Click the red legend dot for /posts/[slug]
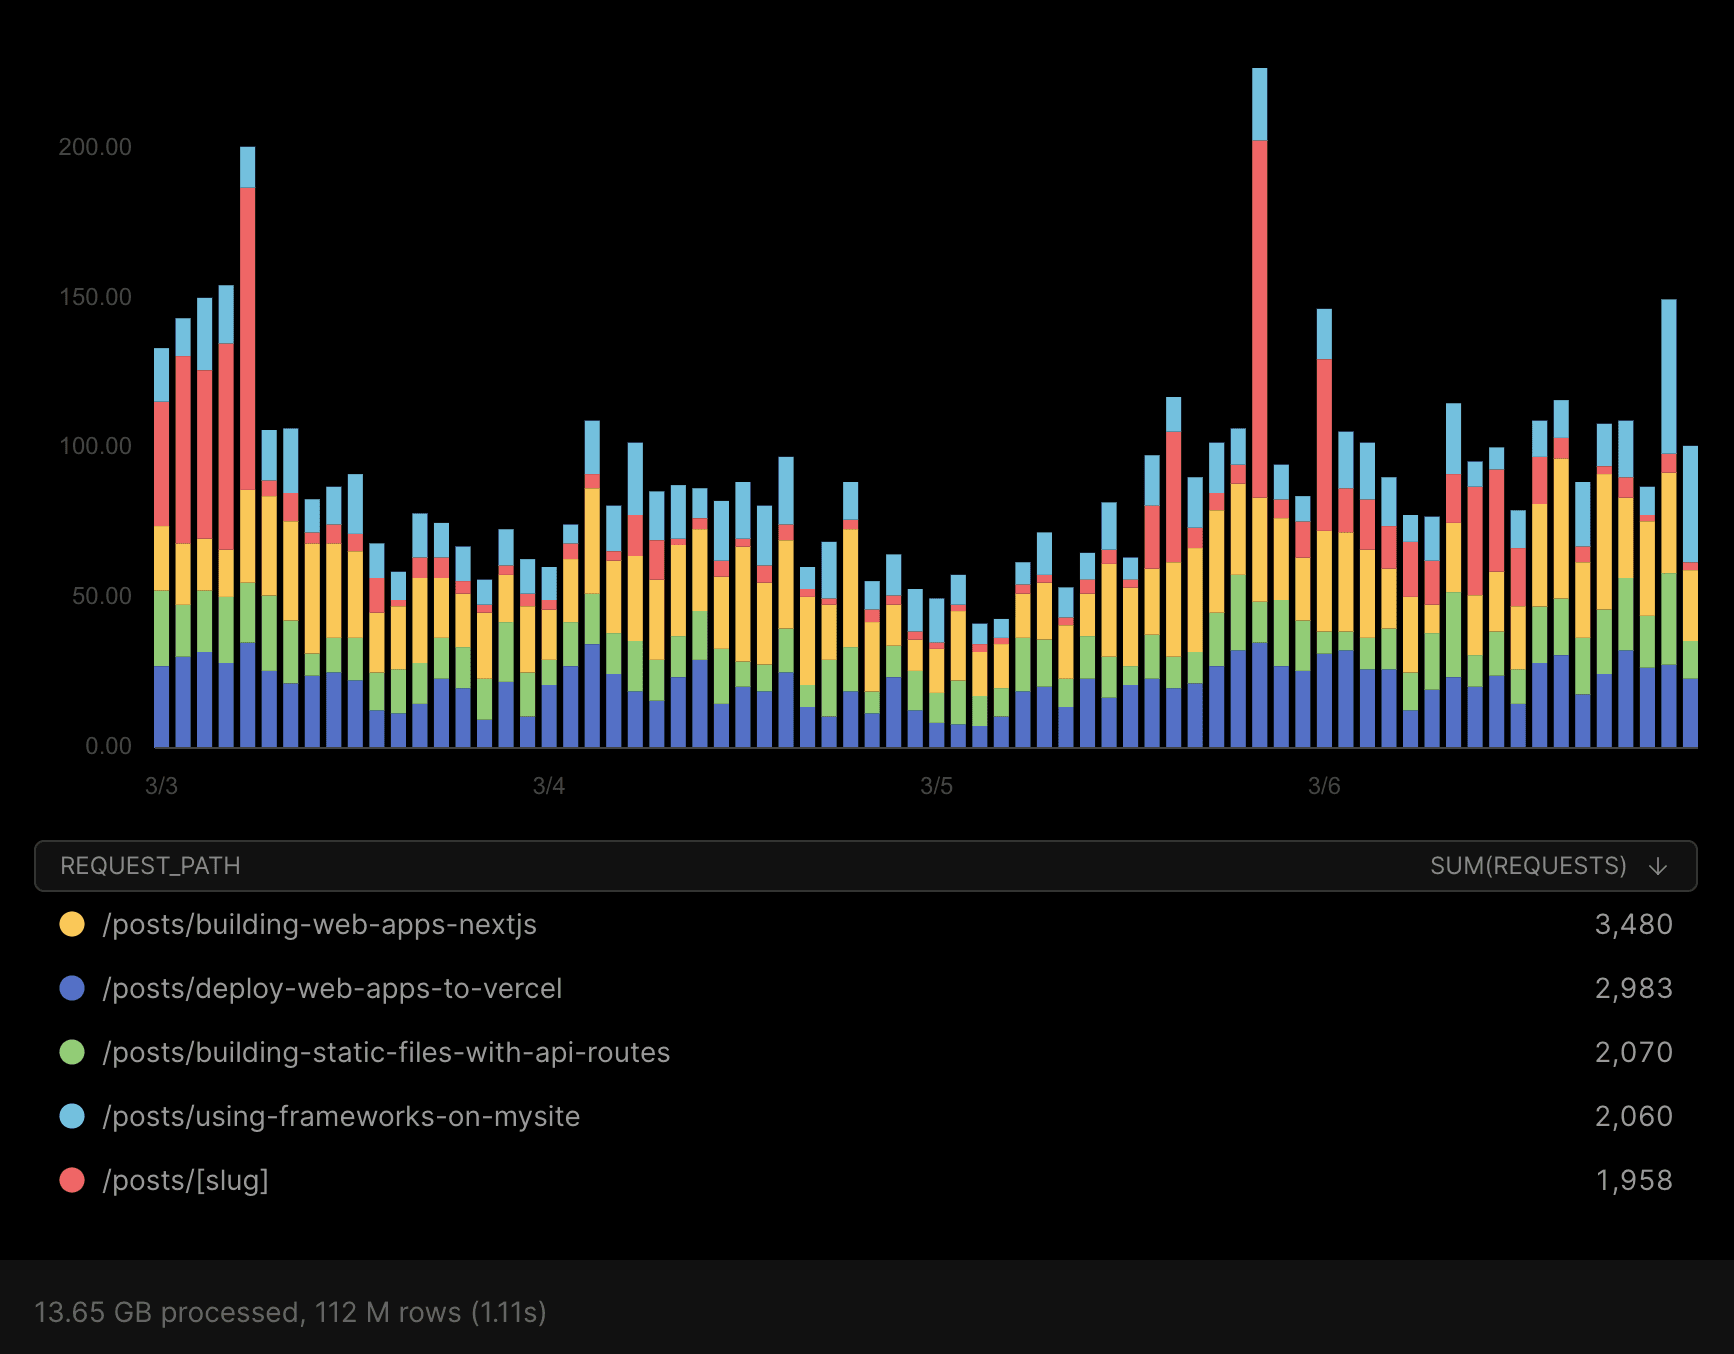The image size is (1734, 1354). pos(73,1180)
